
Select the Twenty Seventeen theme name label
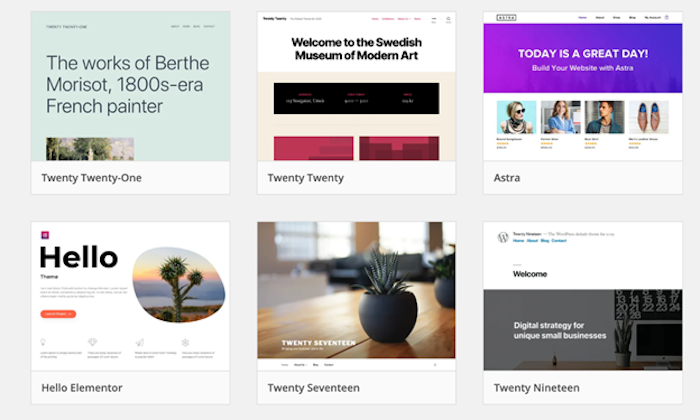[x=313, y=388]
